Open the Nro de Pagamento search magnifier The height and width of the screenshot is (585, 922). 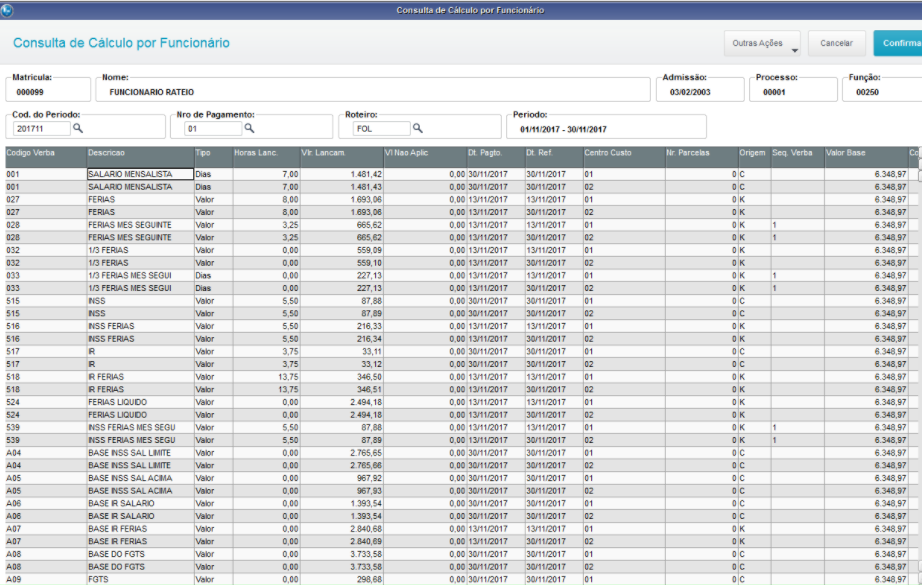[x=249, y=128]
